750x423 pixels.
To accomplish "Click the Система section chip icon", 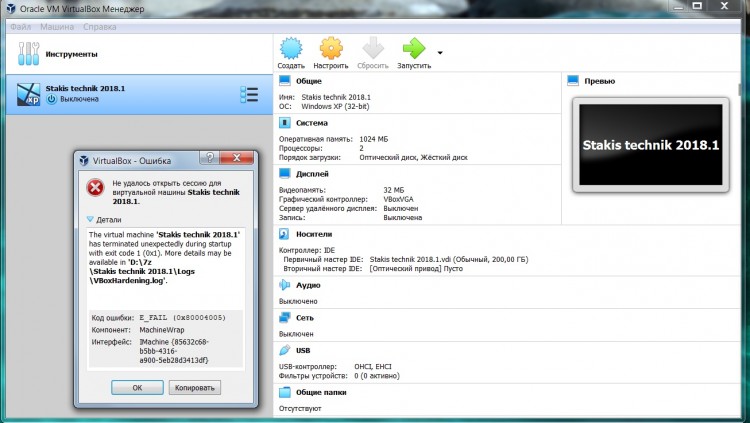I will click(285, 123).
